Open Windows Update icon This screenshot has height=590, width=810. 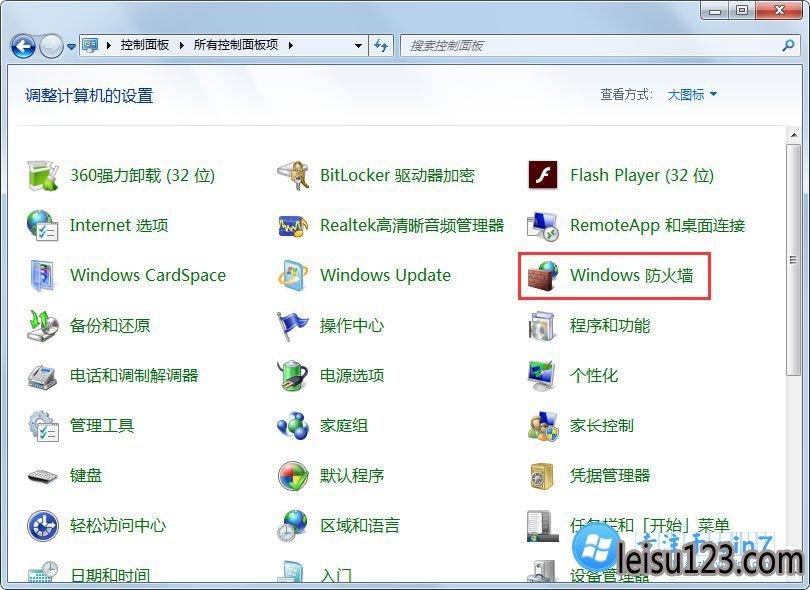click(293, 275)
